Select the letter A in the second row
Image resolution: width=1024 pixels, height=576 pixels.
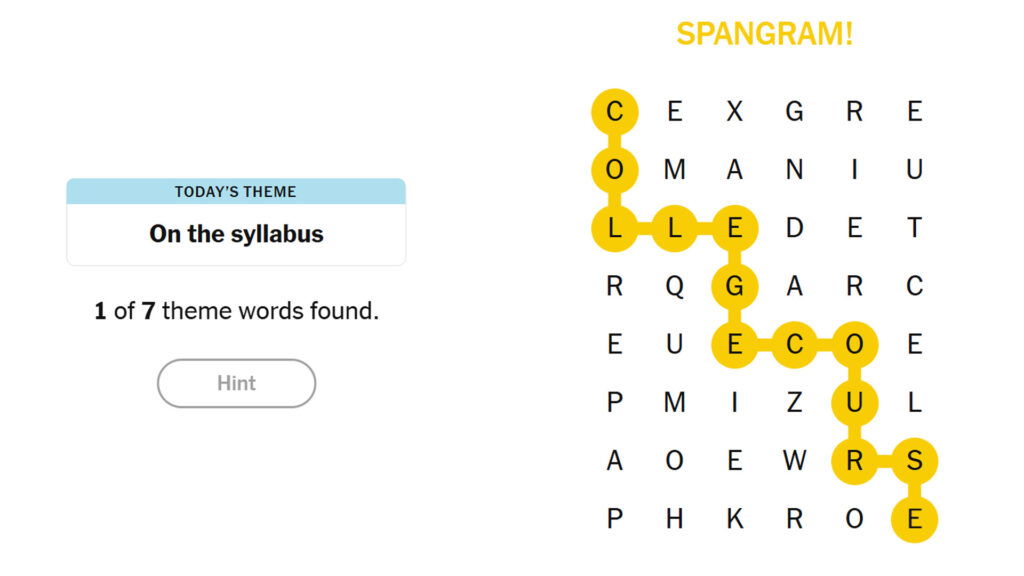(x=735, y=170)
